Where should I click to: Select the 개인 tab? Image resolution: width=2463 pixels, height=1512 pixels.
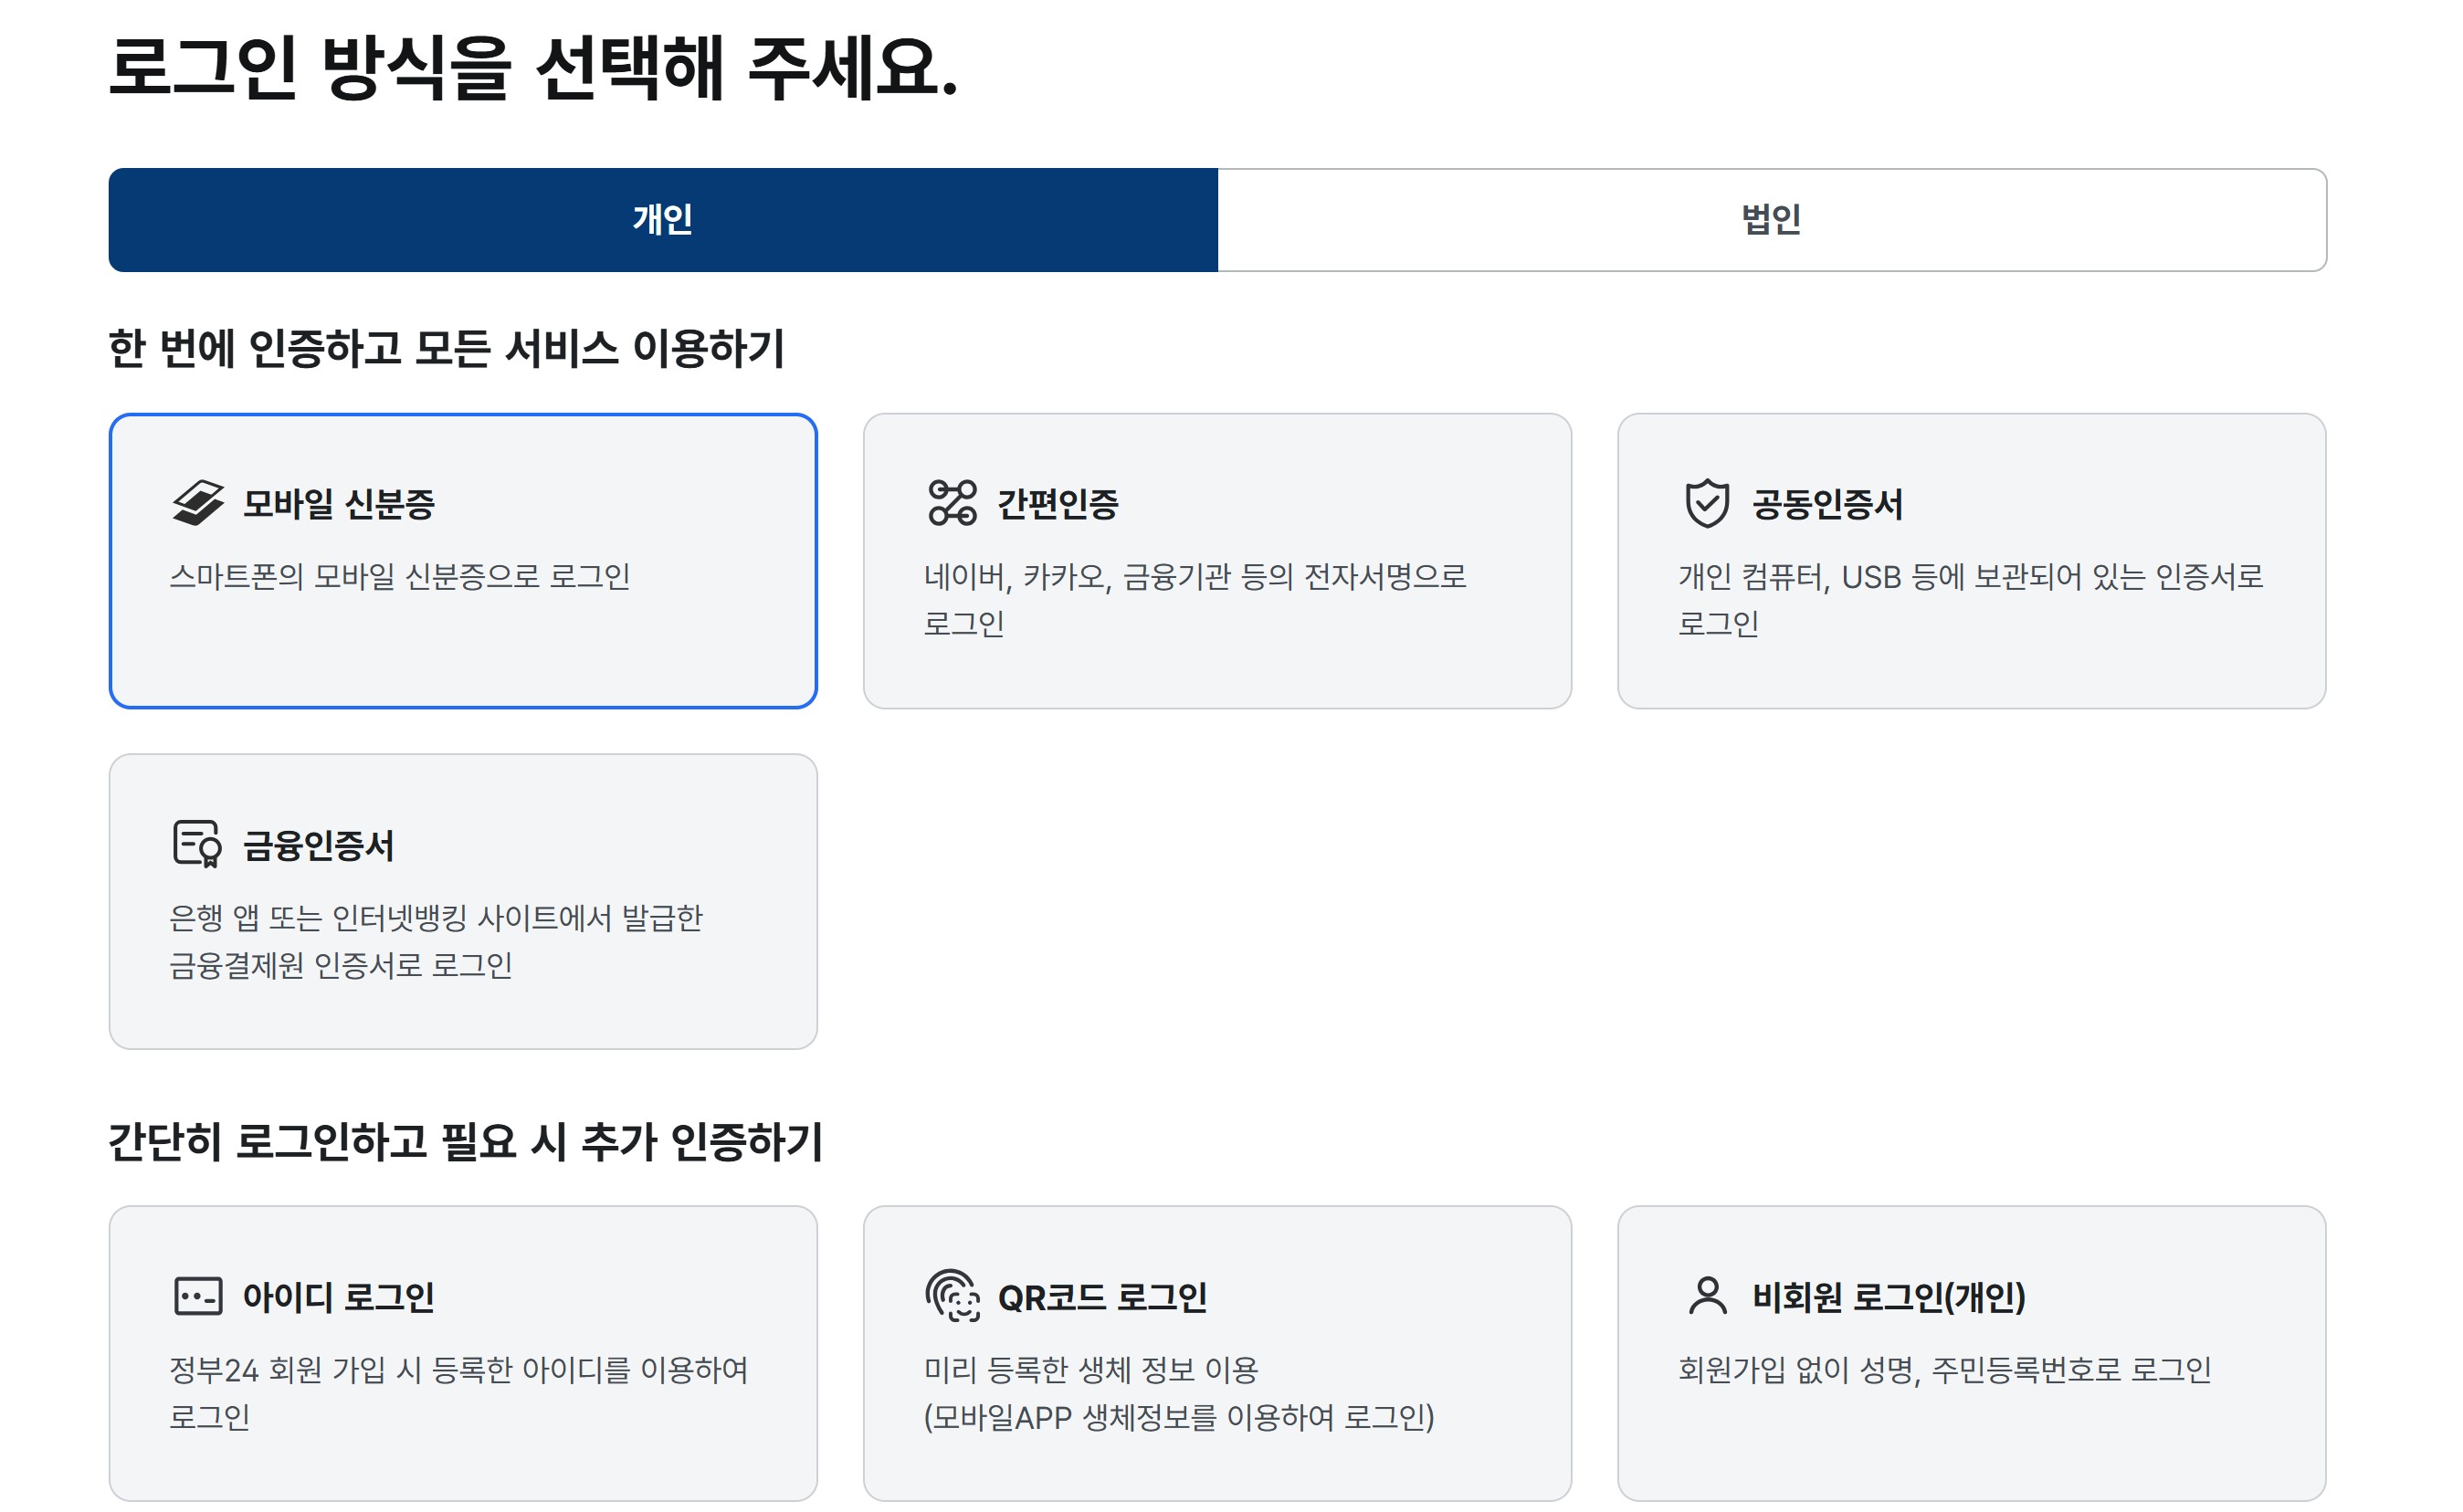point(662,220)
